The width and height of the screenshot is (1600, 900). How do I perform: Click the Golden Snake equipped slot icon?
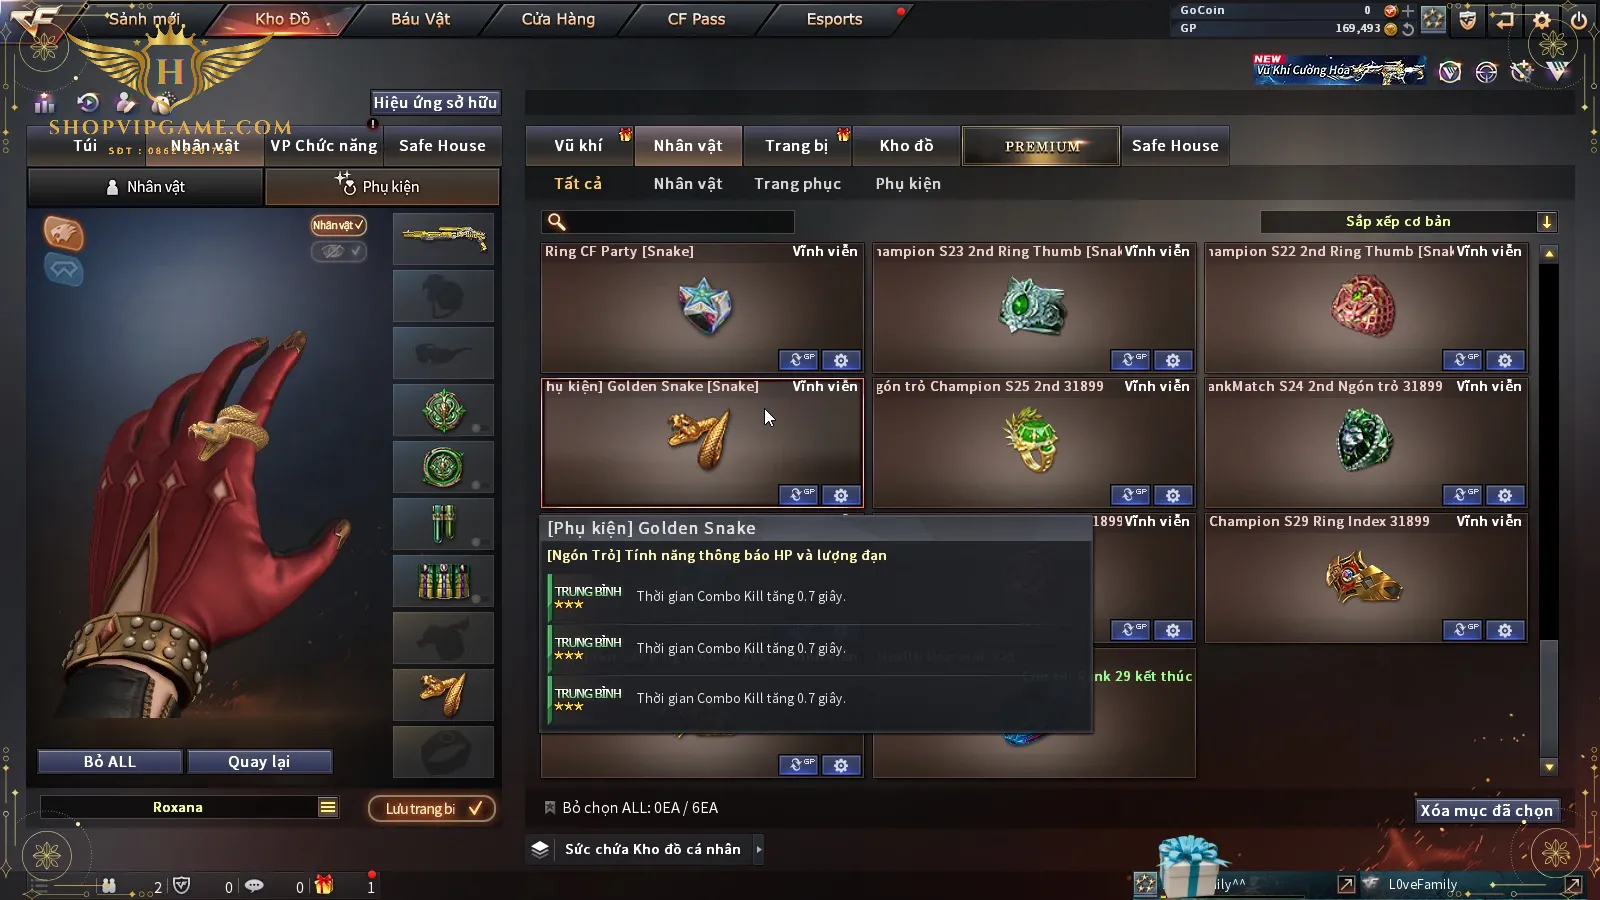(443, 695)
